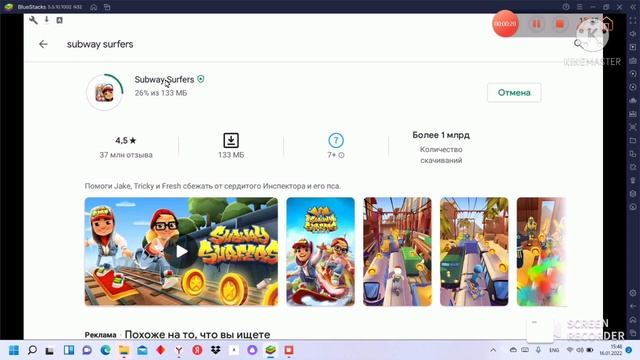Viewport: 640px width, 360px height.
Task: Click the 'subway surfers' search field
Action: tap(100, 44)
